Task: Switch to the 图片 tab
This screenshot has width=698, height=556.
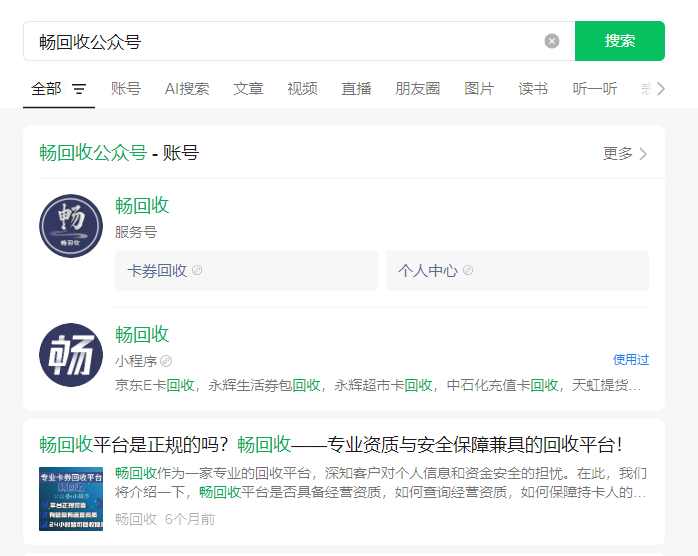Action: point(479,89)
